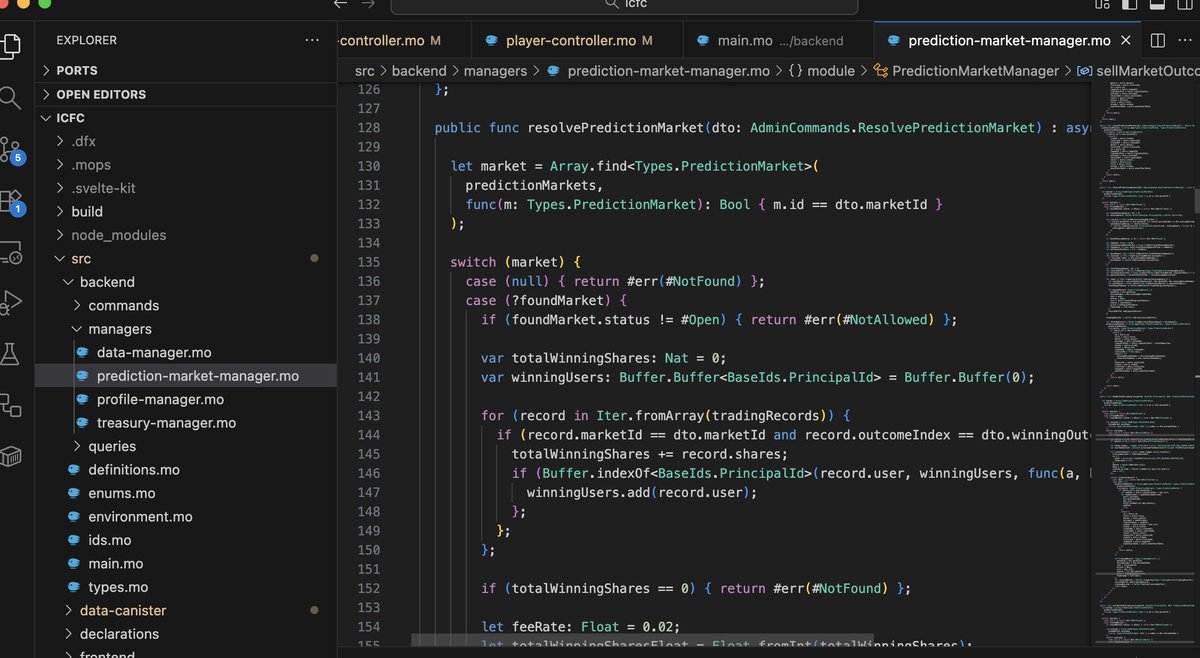The height and width of the screenshot is (658, 1200).
Task: Click the navigate back arrow
Action: point(340,4)
